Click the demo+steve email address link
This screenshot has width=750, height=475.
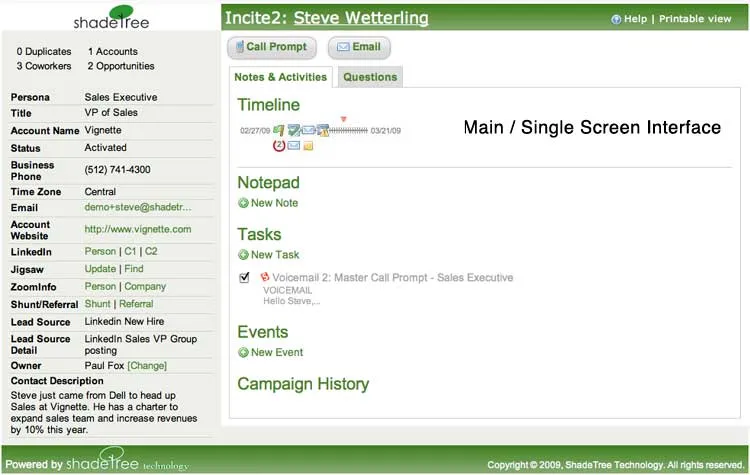pos(138,207)
